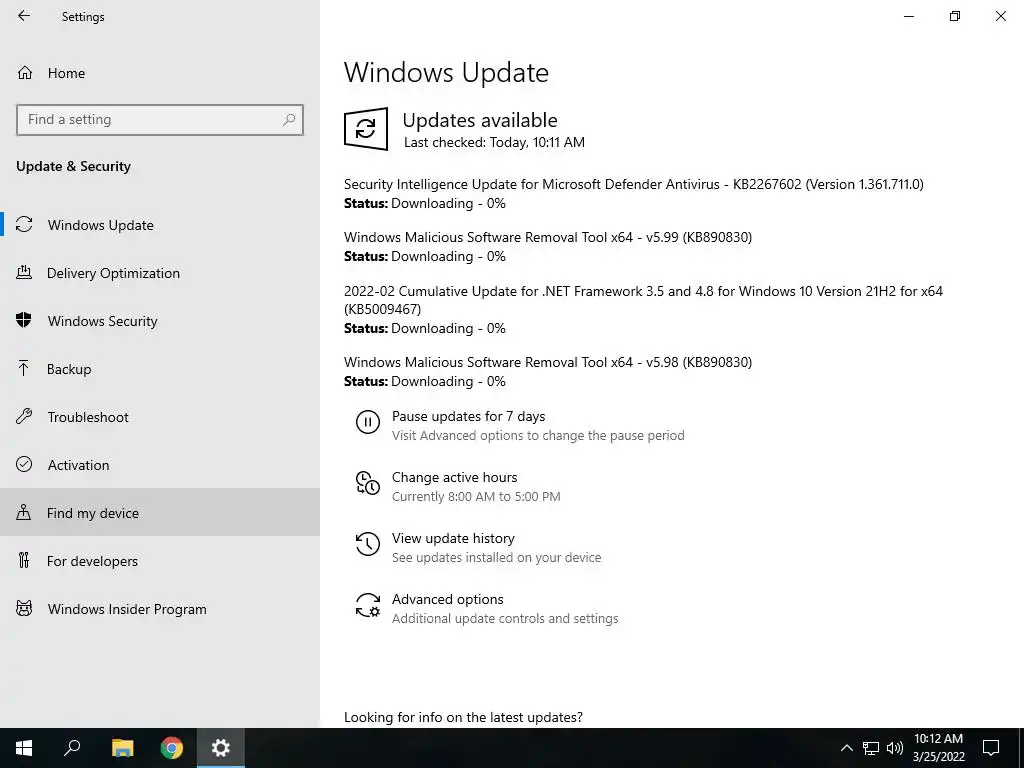Click the history clock icon
Screen dimensions: 1024x768
[x=368, y=544]
